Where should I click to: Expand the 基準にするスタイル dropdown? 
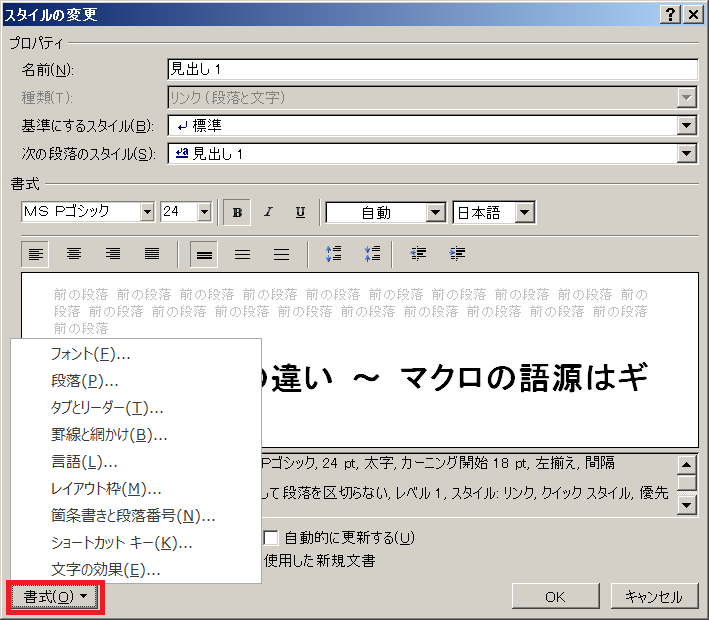686,125
